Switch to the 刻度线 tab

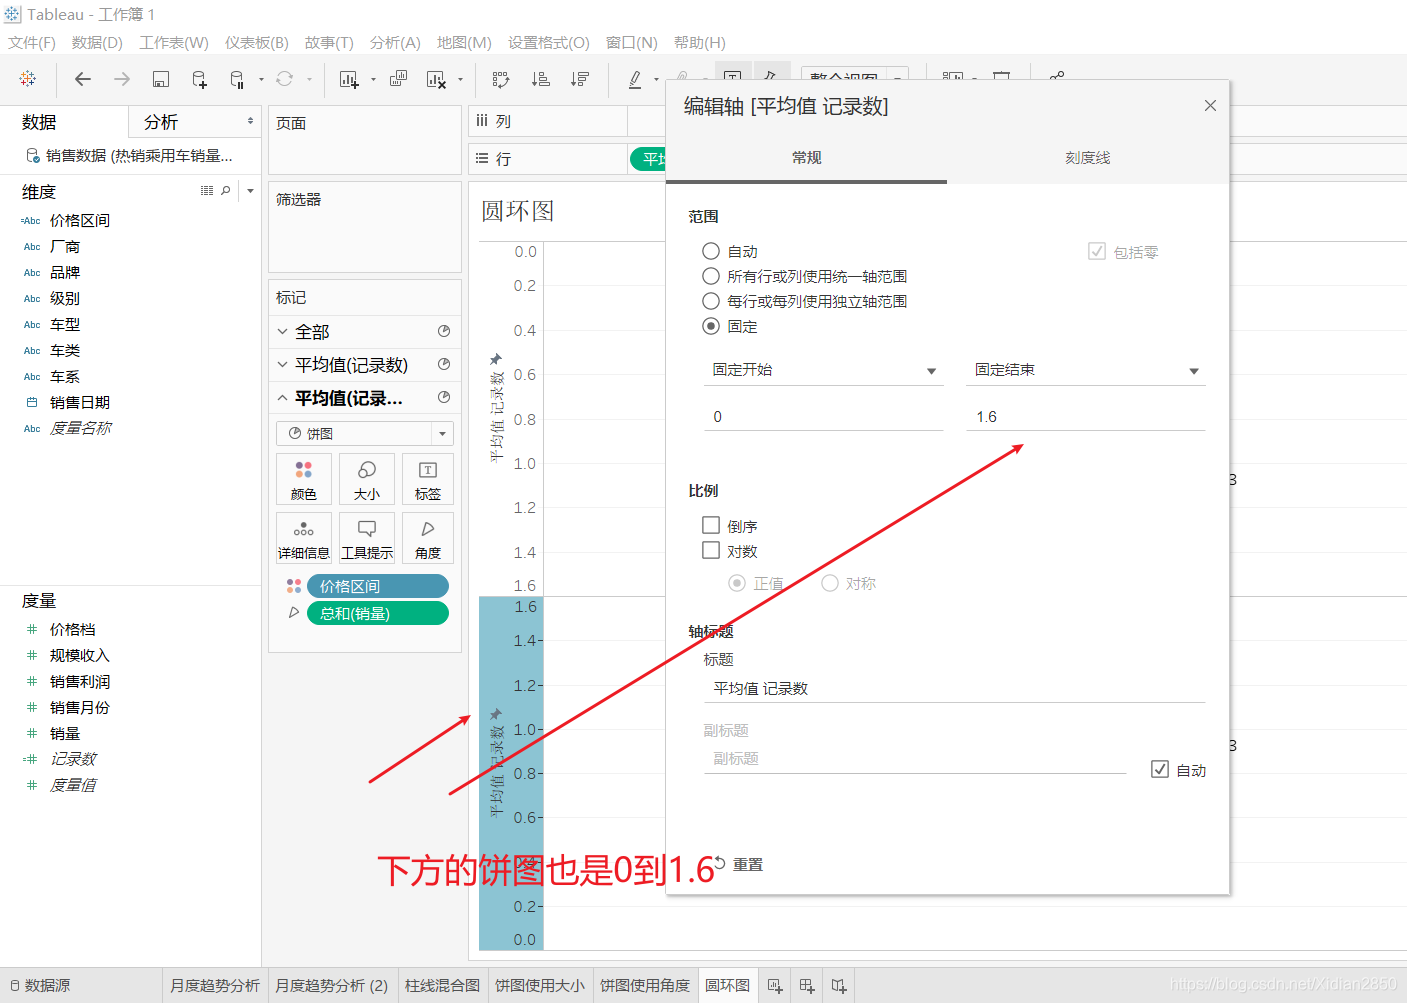[x=1088, y=158]
